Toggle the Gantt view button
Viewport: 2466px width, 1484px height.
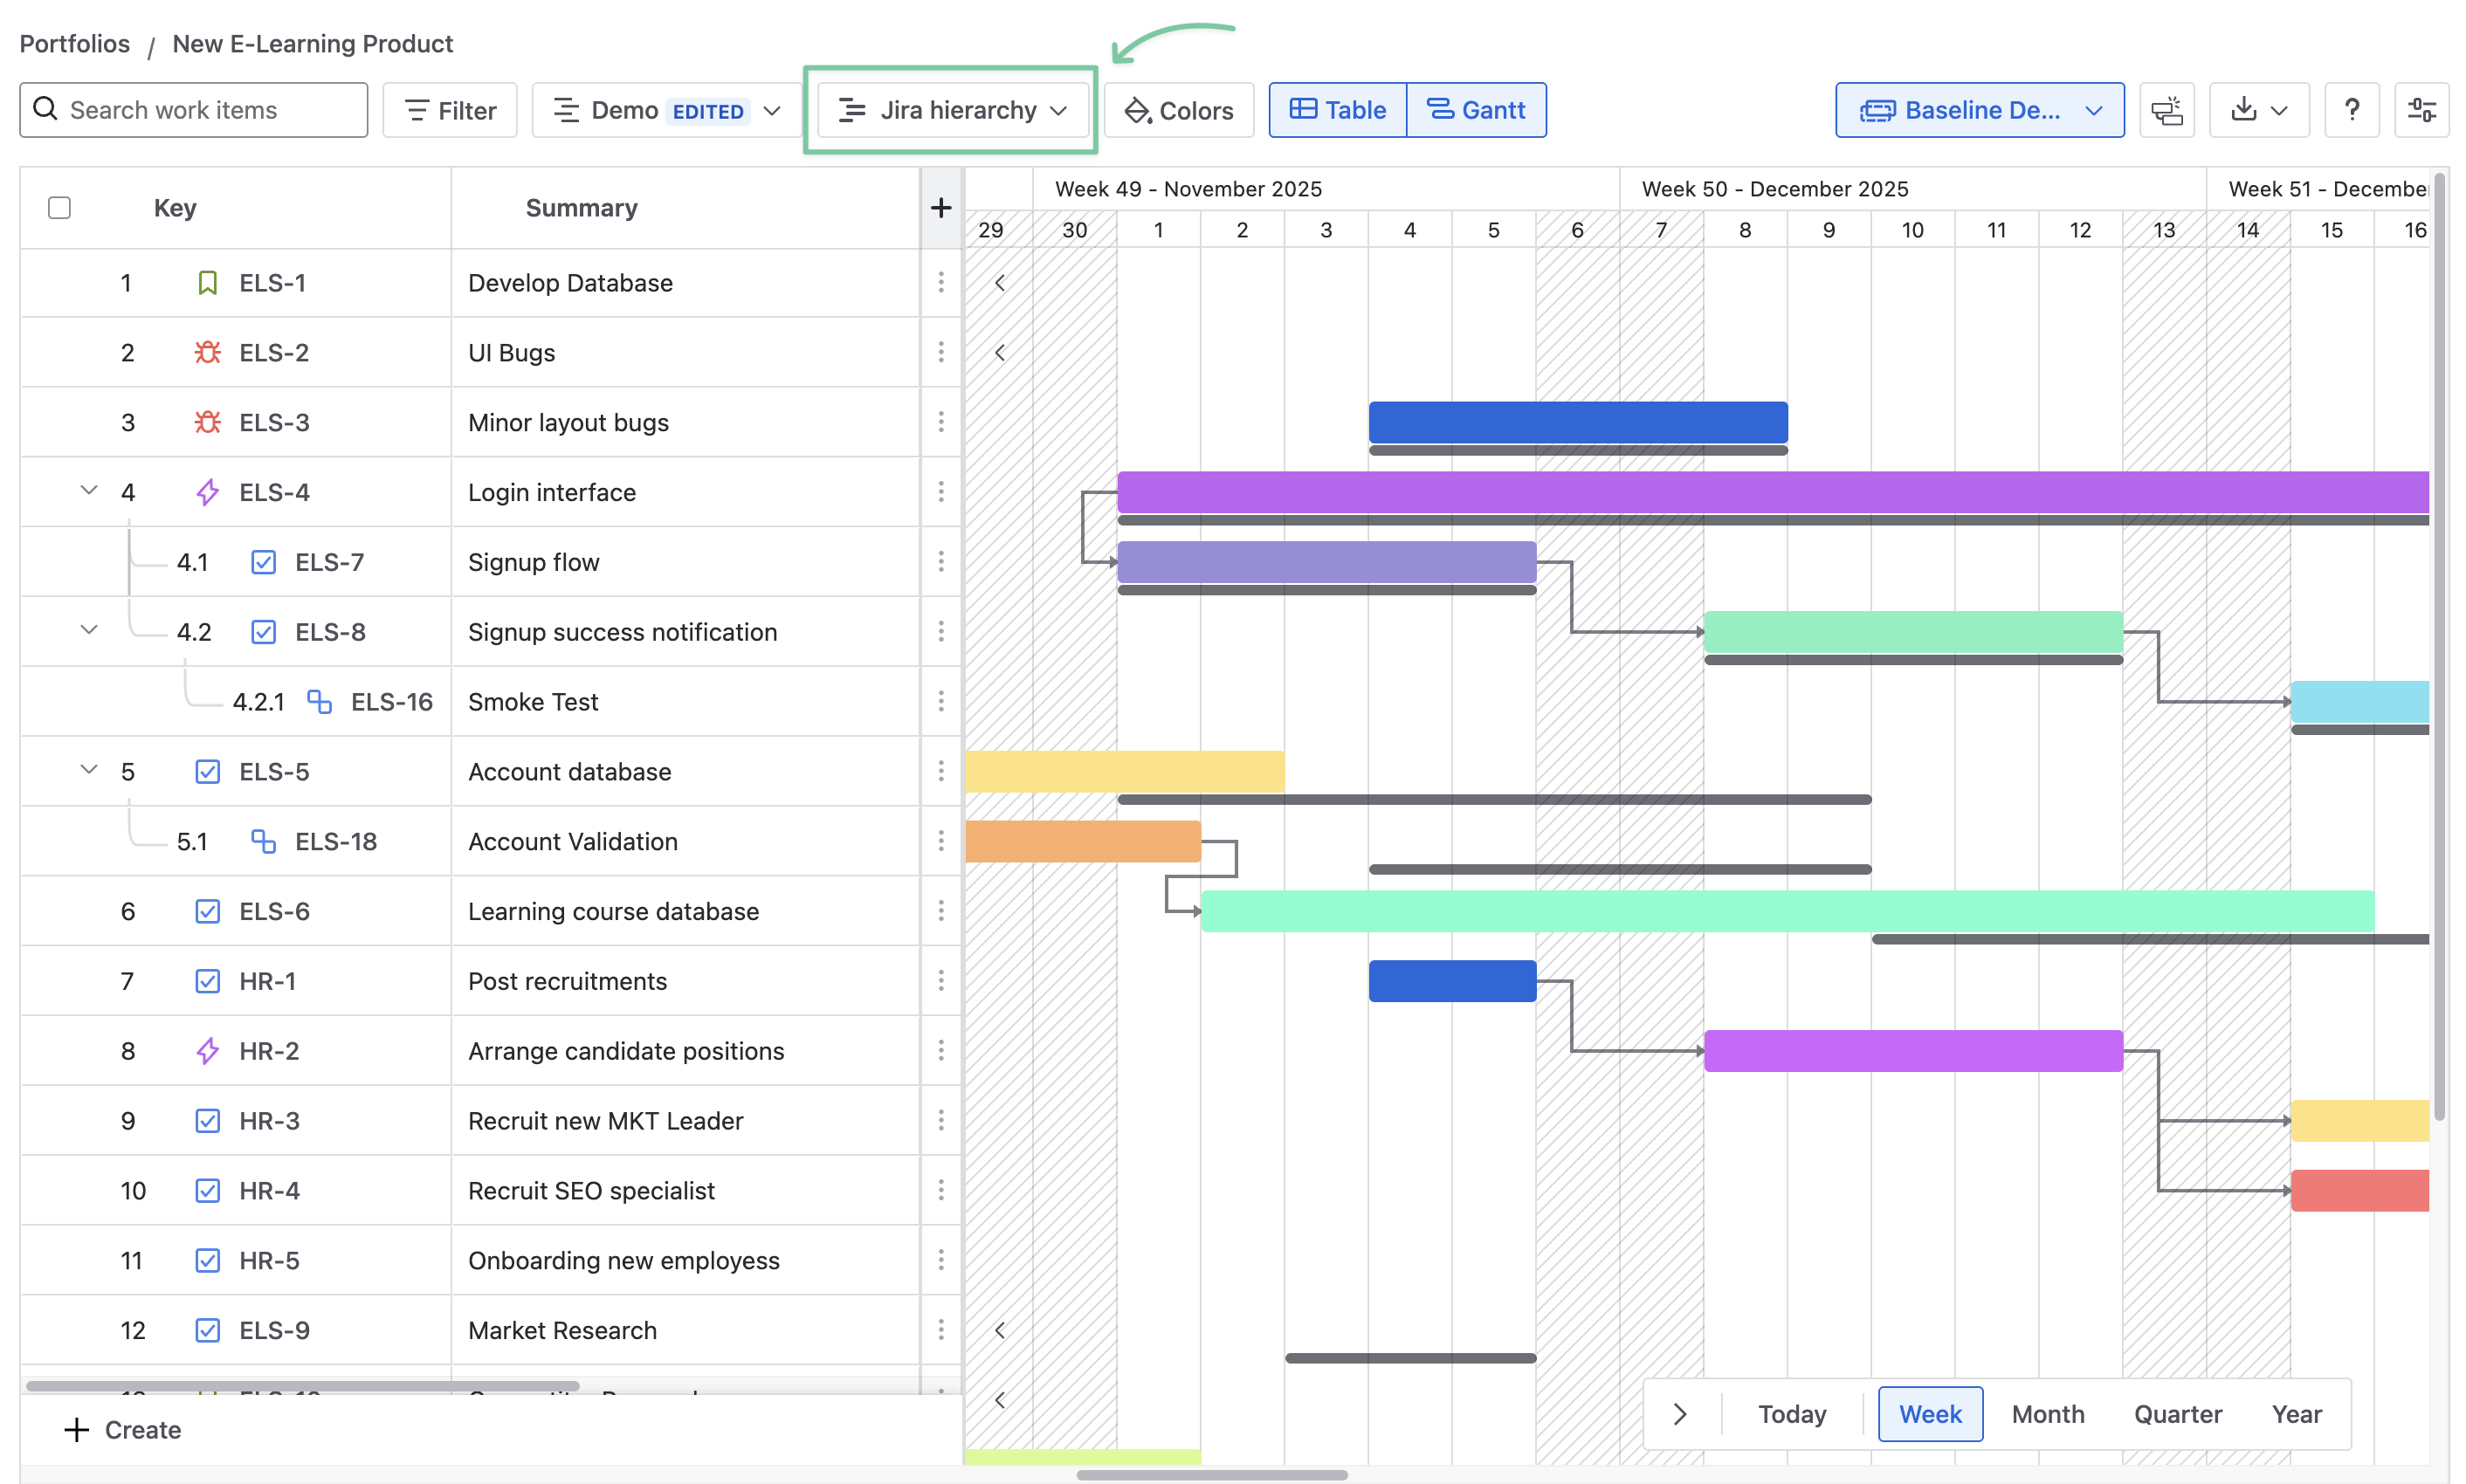click(x=1475, y=110)
